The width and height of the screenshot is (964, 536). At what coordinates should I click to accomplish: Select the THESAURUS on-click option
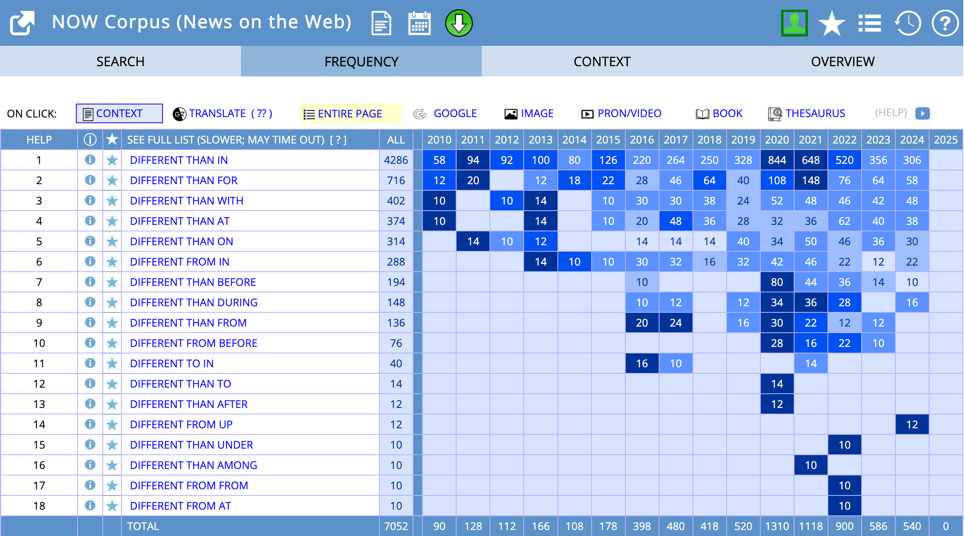pyautogui.click(x=807, y=114)
